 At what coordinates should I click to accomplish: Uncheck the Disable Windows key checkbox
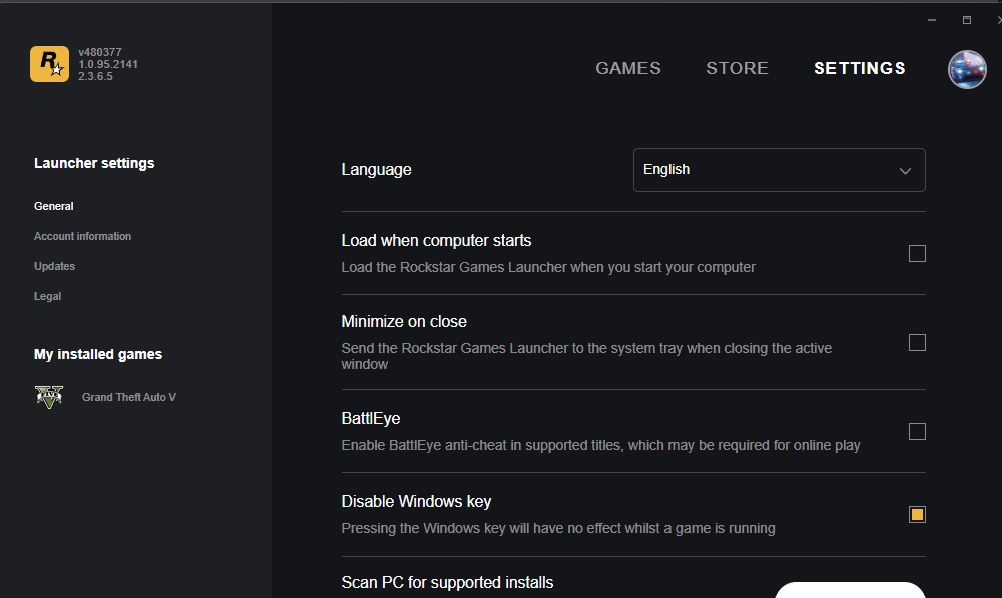pyautogui.click(x=917, y=515)
